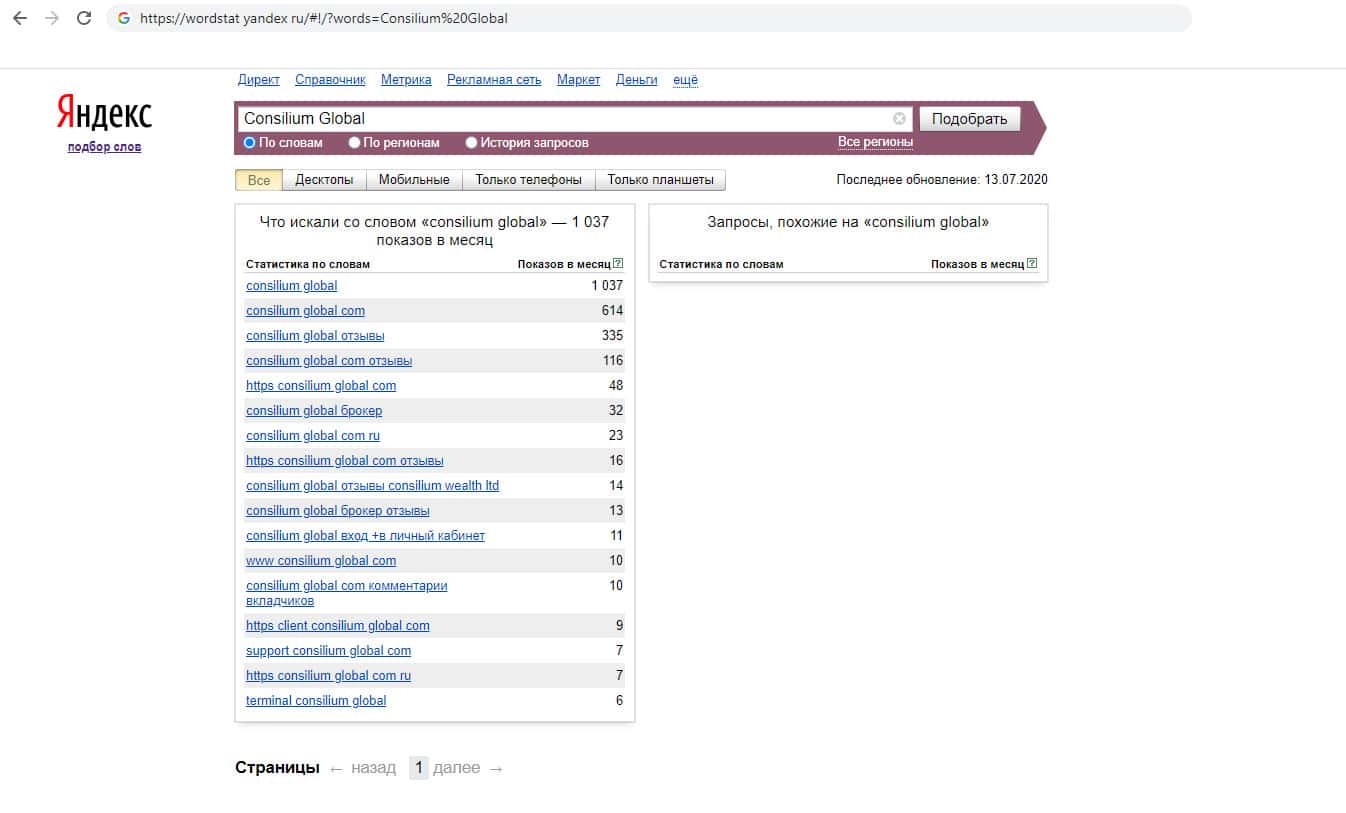This screenshot has height=813, width=1346.
Task: Switch to the 'Только телефоны' tab
Action: coord(528,180)
